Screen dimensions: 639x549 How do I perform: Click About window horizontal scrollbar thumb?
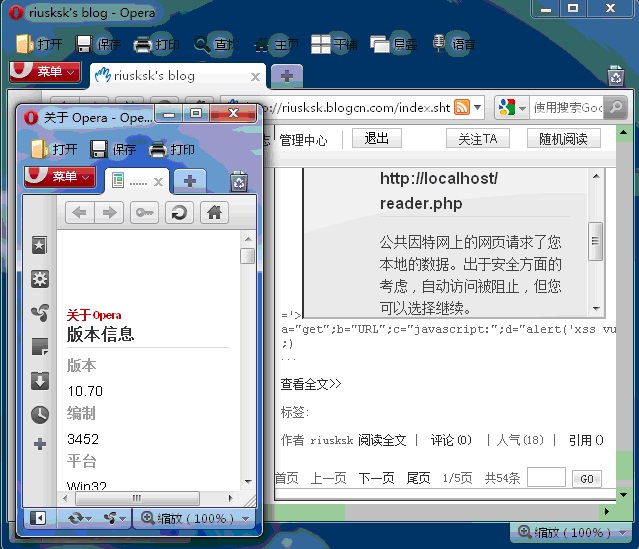click(x=137, y=498)
